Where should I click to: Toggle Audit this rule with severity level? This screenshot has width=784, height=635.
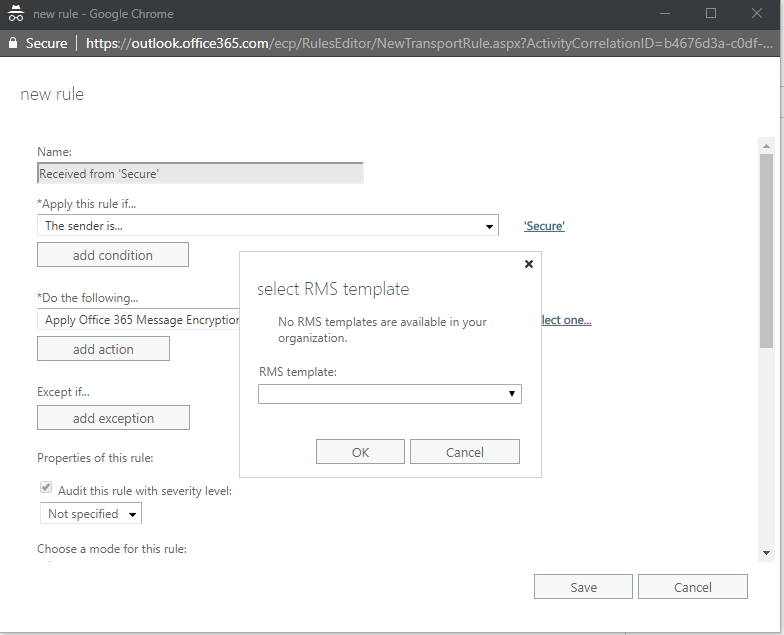coord(46,487)
